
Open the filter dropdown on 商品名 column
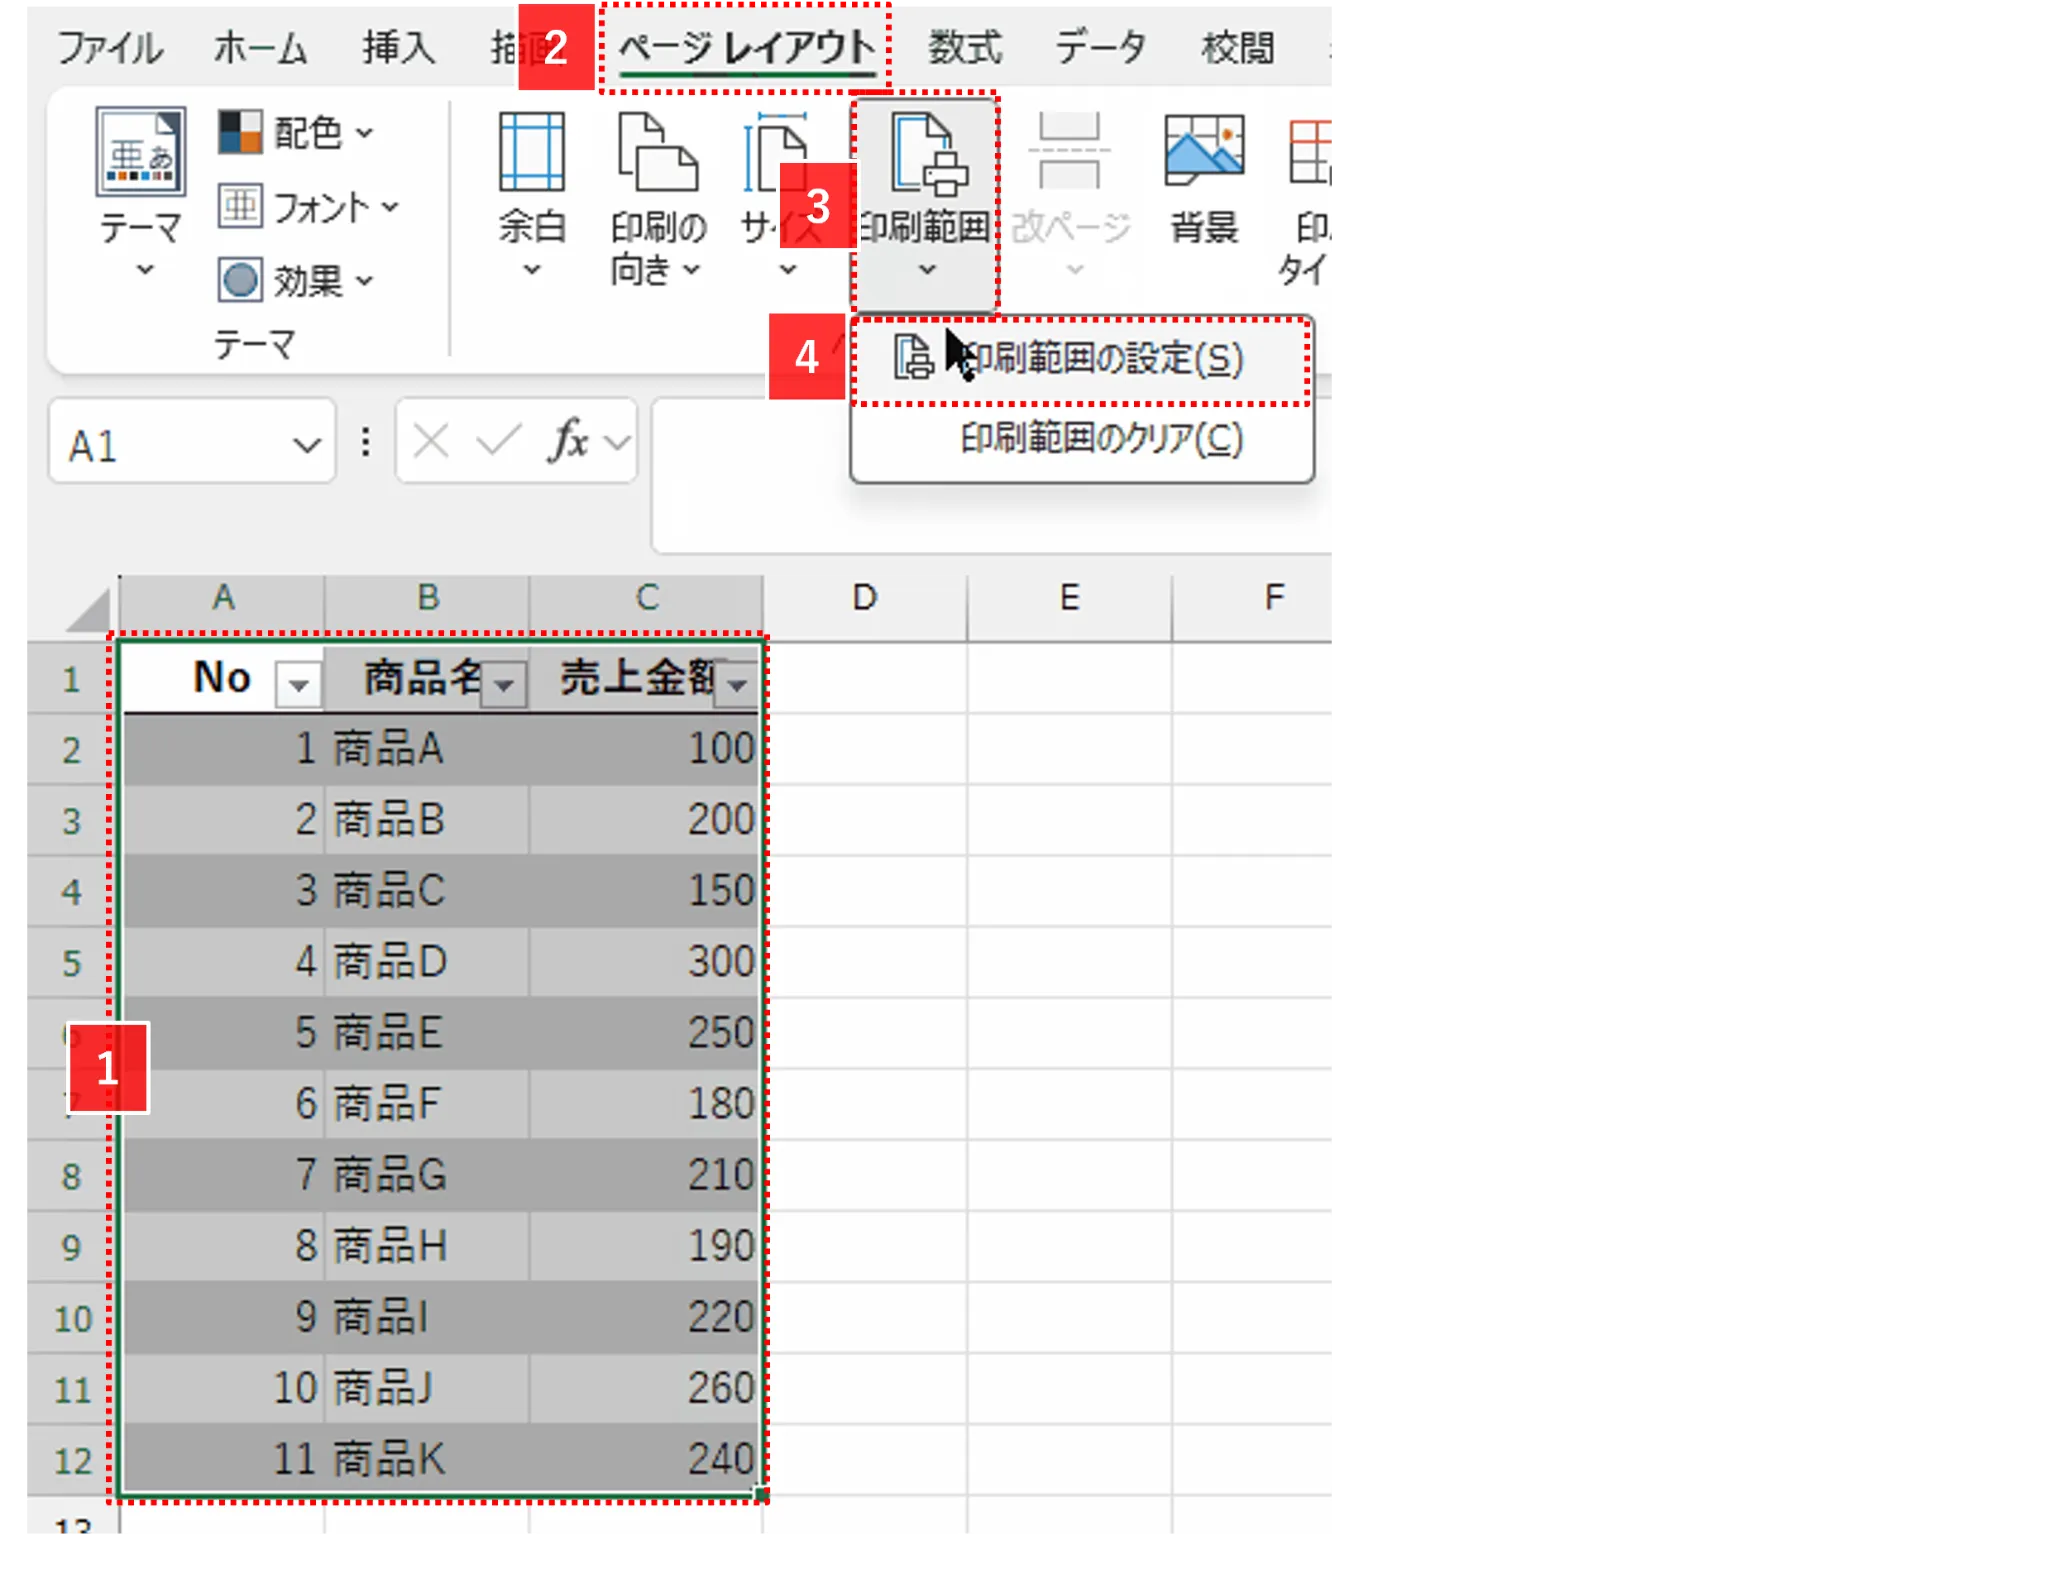click(x=505, y=685)
